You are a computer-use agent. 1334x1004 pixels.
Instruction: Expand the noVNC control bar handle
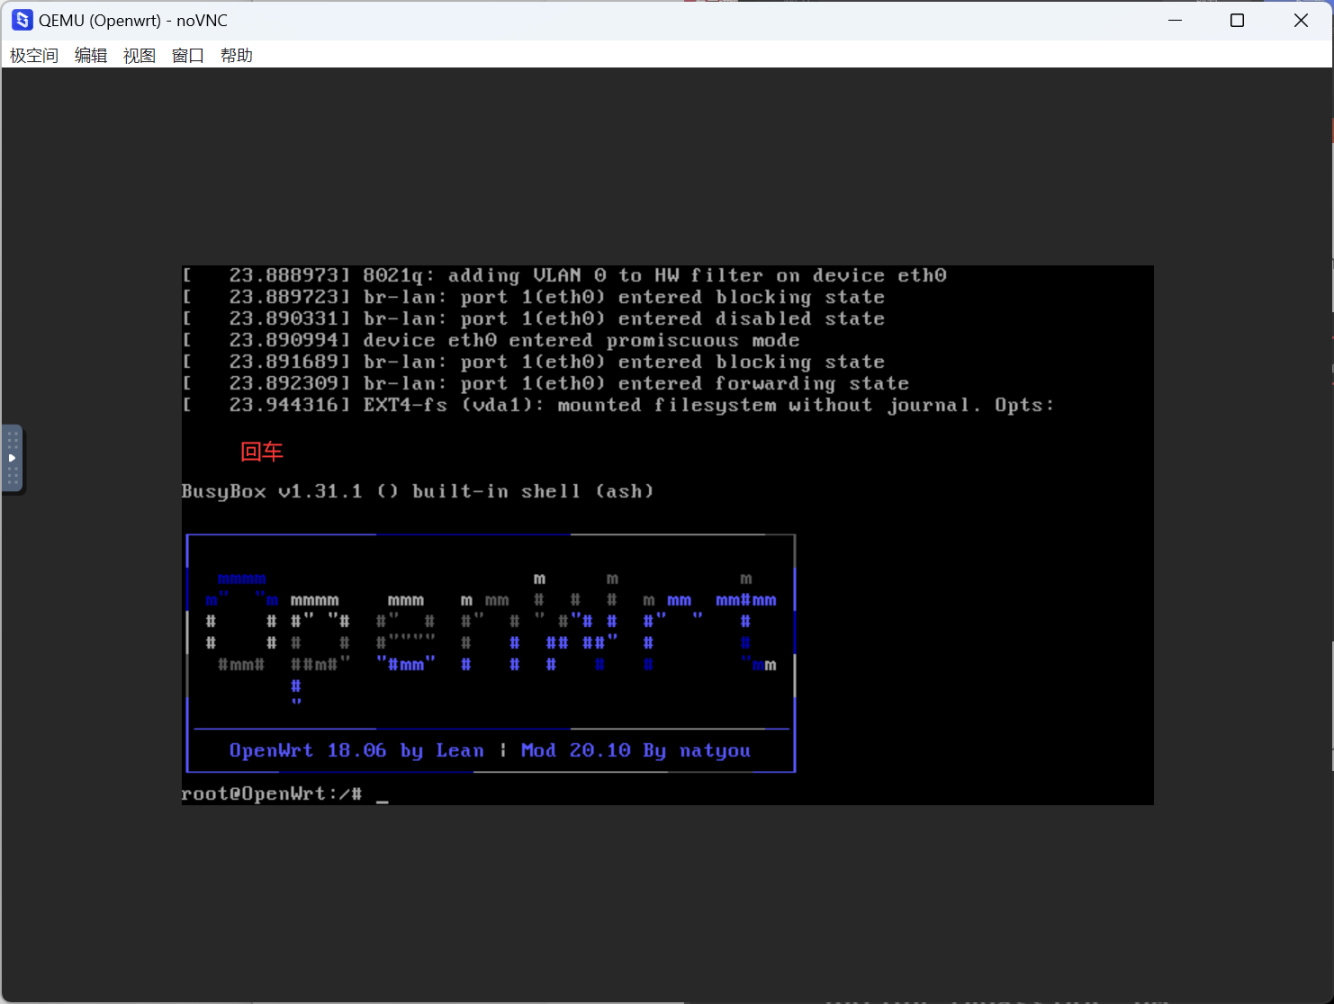12,458
